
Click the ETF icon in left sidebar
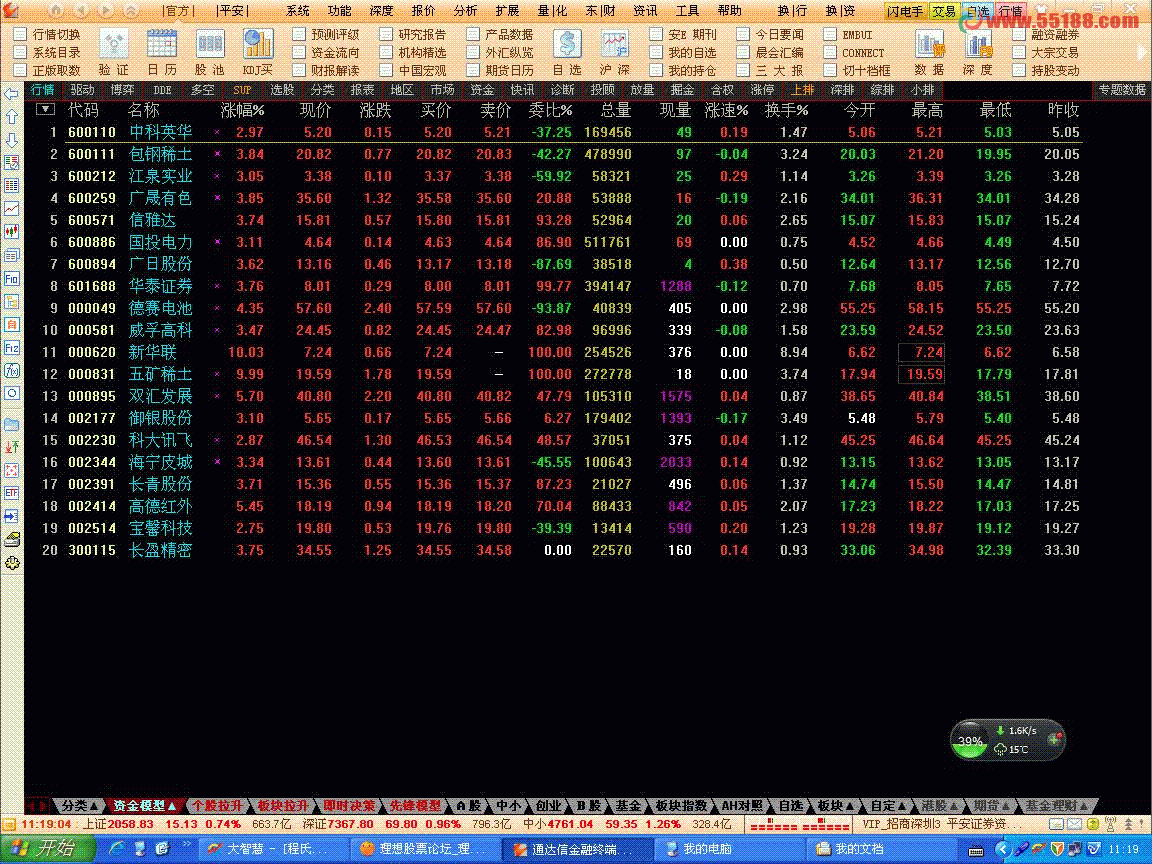(x=12, y=492)
